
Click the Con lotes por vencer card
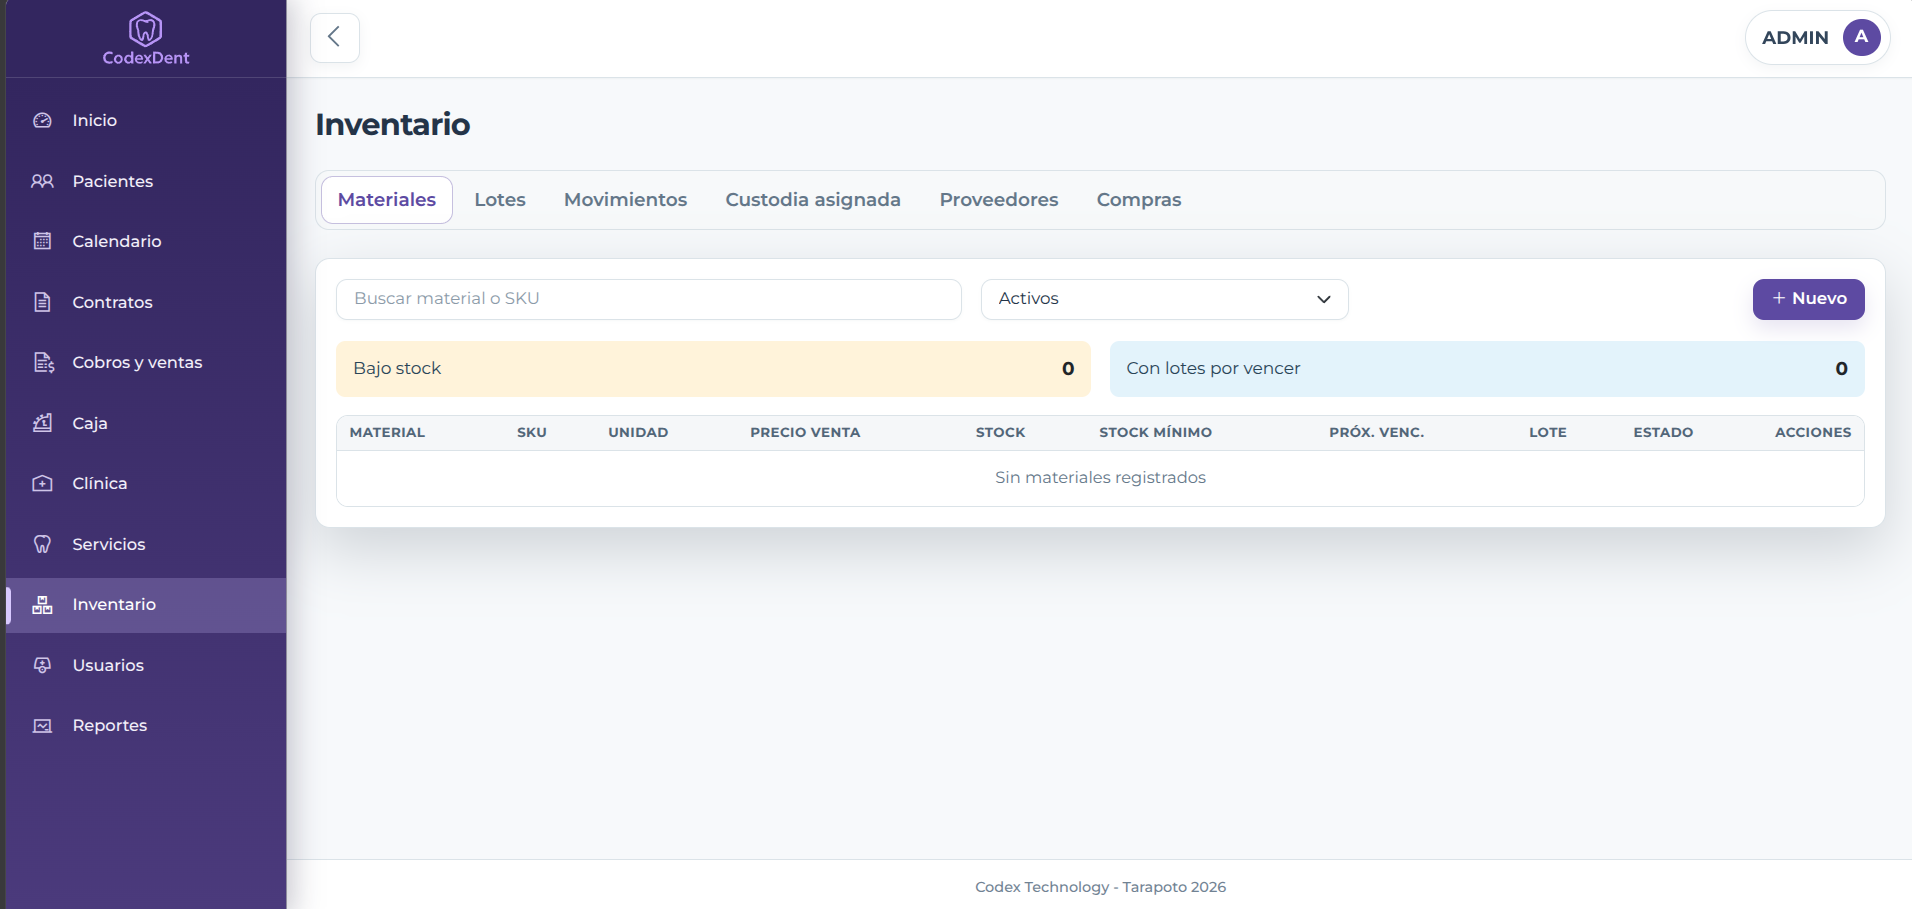(1487, 369)
